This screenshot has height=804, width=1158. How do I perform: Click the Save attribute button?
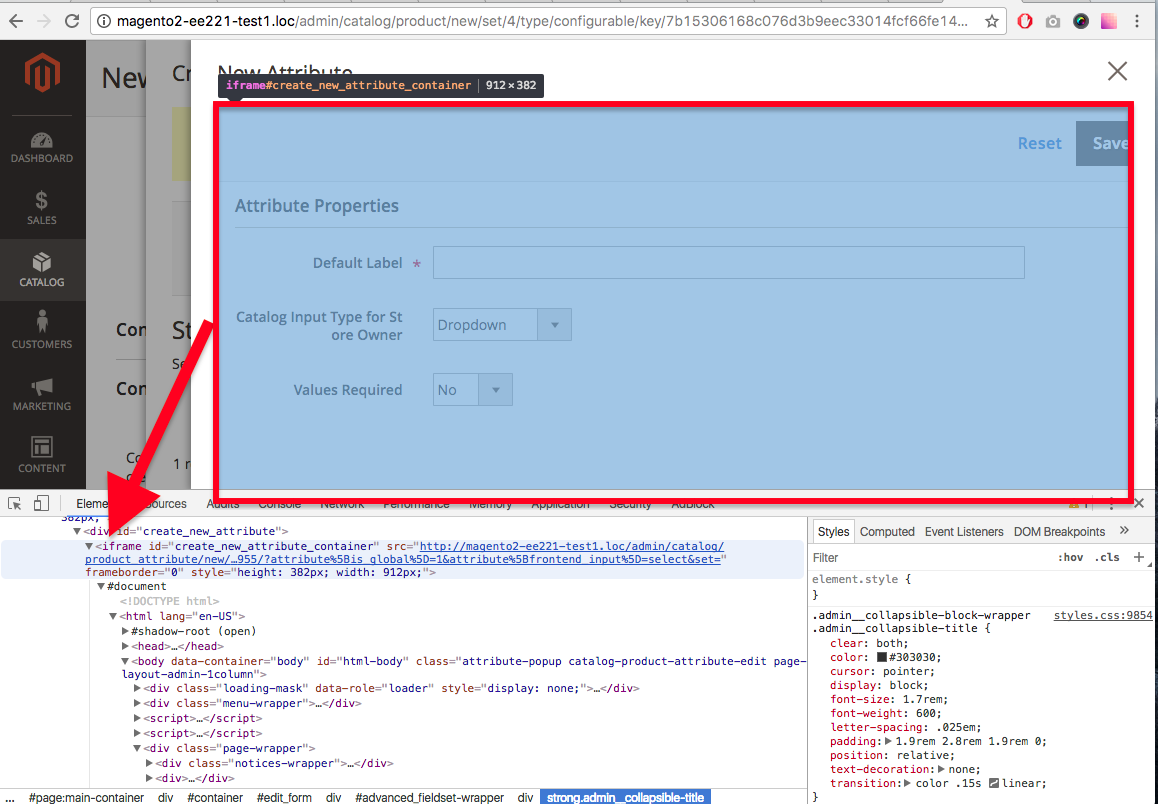(x=1102, y=143)
